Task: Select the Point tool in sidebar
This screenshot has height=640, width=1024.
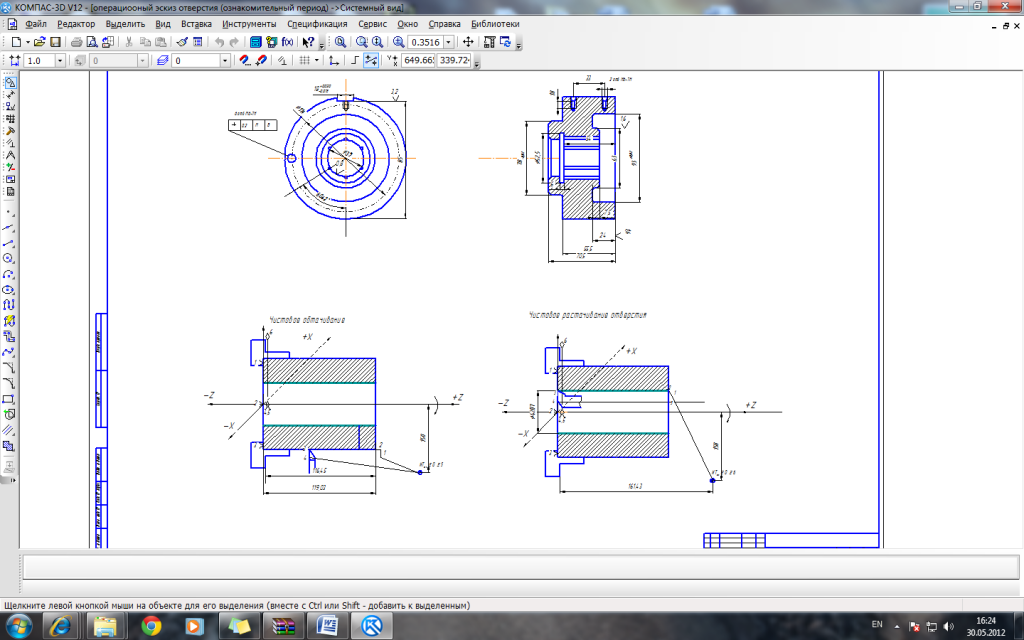Action: 8,213
